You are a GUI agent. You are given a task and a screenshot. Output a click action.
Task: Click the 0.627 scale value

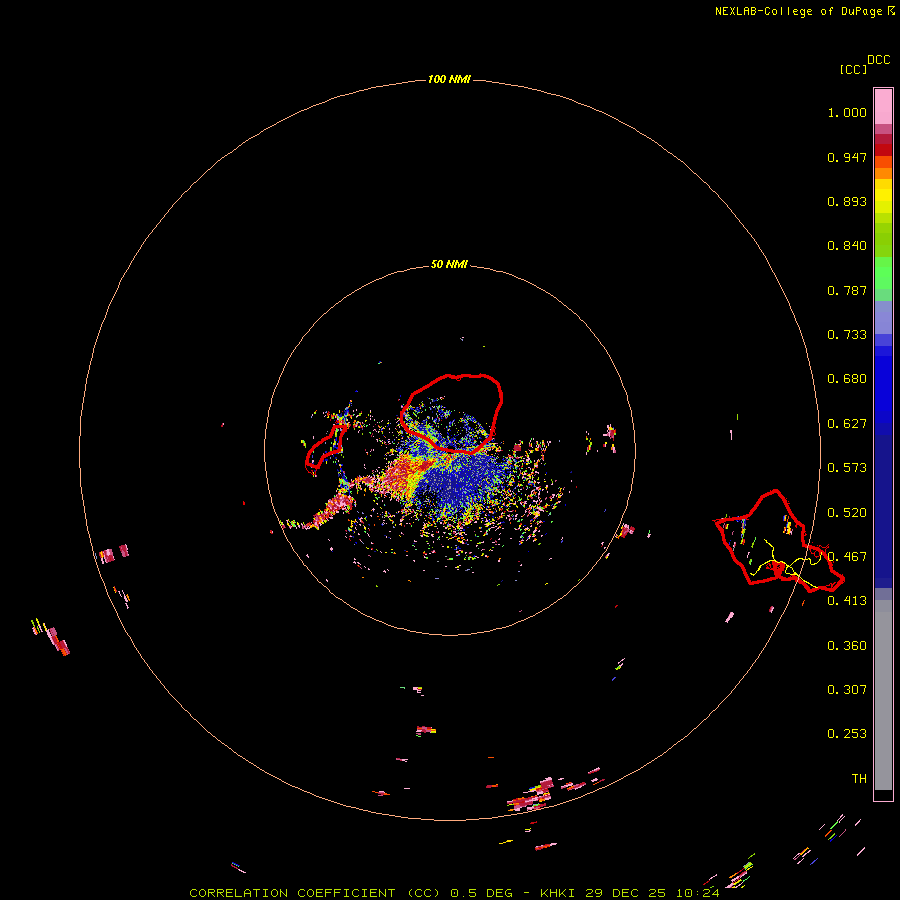pos(847,424)
